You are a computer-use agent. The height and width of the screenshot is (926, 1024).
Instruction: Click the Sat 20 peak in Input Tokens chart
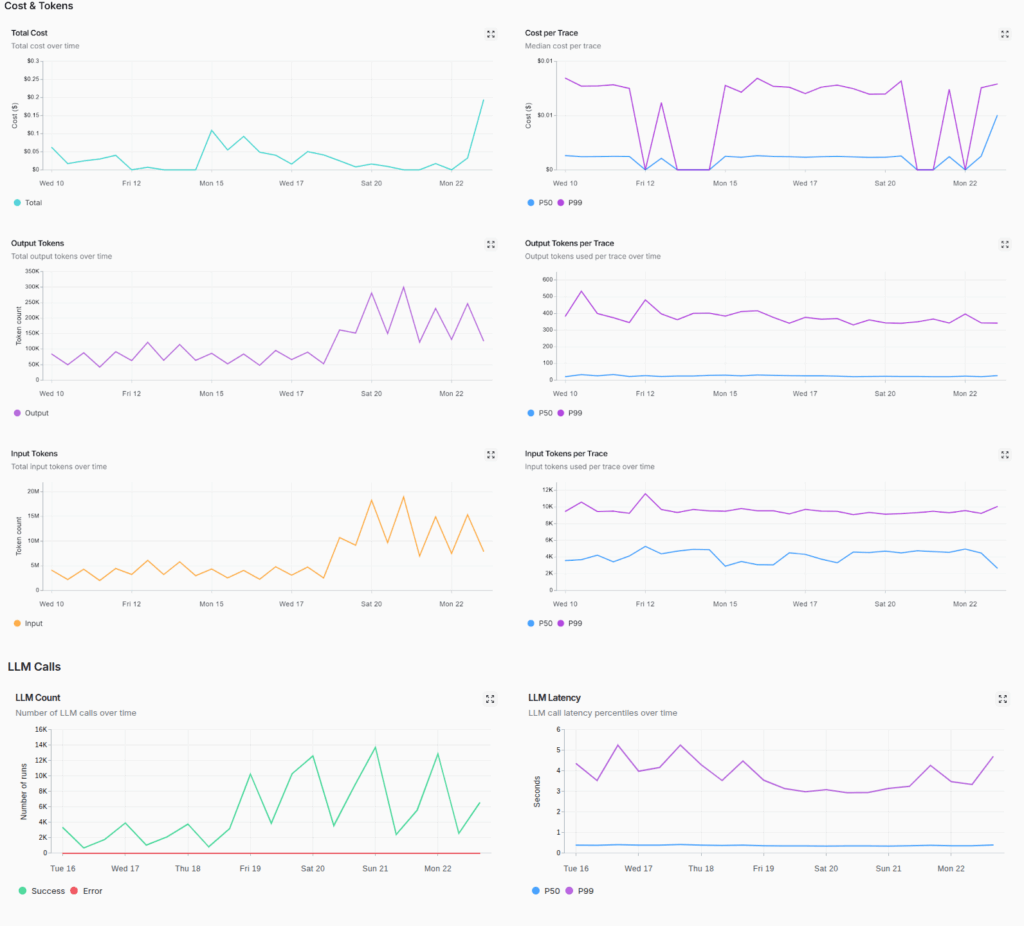click(371, 500)
